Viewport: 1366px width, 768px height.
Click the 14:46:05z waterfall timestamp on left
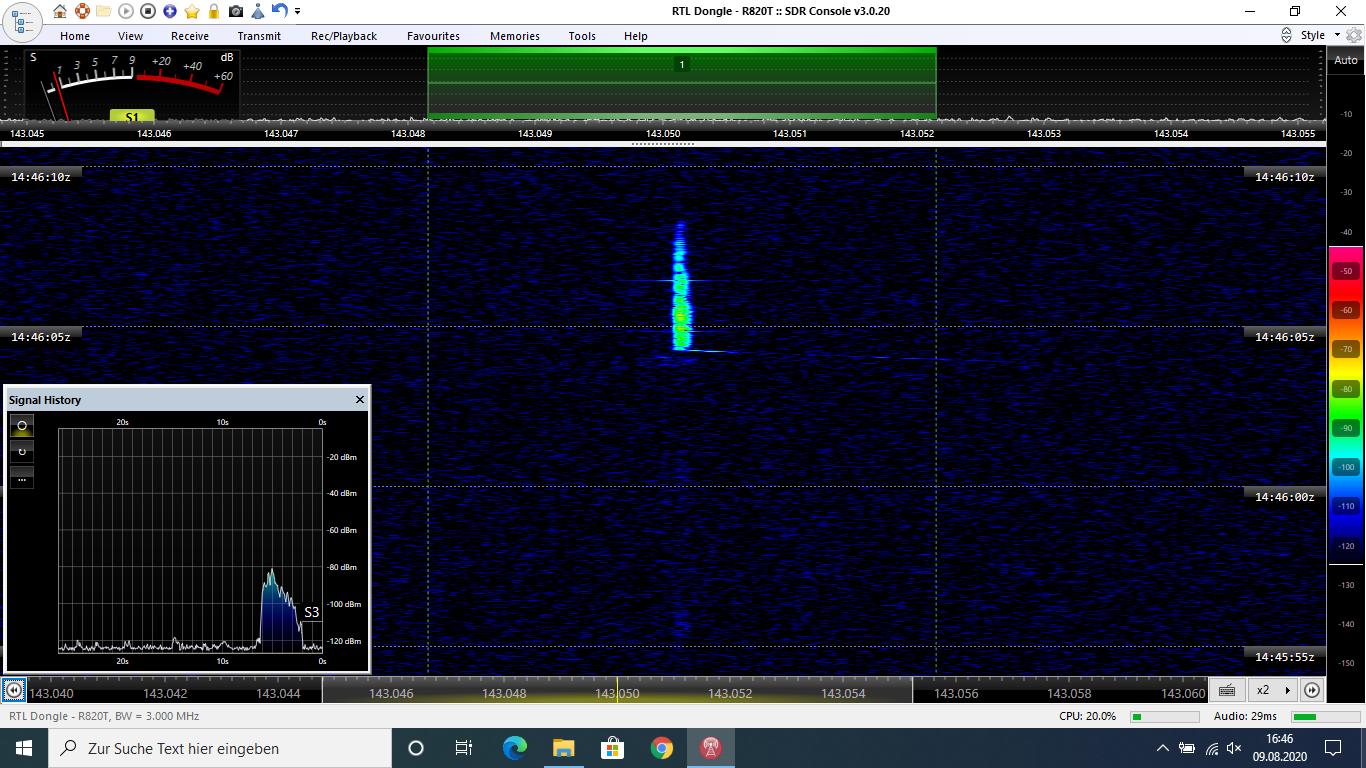click(41, 337)
